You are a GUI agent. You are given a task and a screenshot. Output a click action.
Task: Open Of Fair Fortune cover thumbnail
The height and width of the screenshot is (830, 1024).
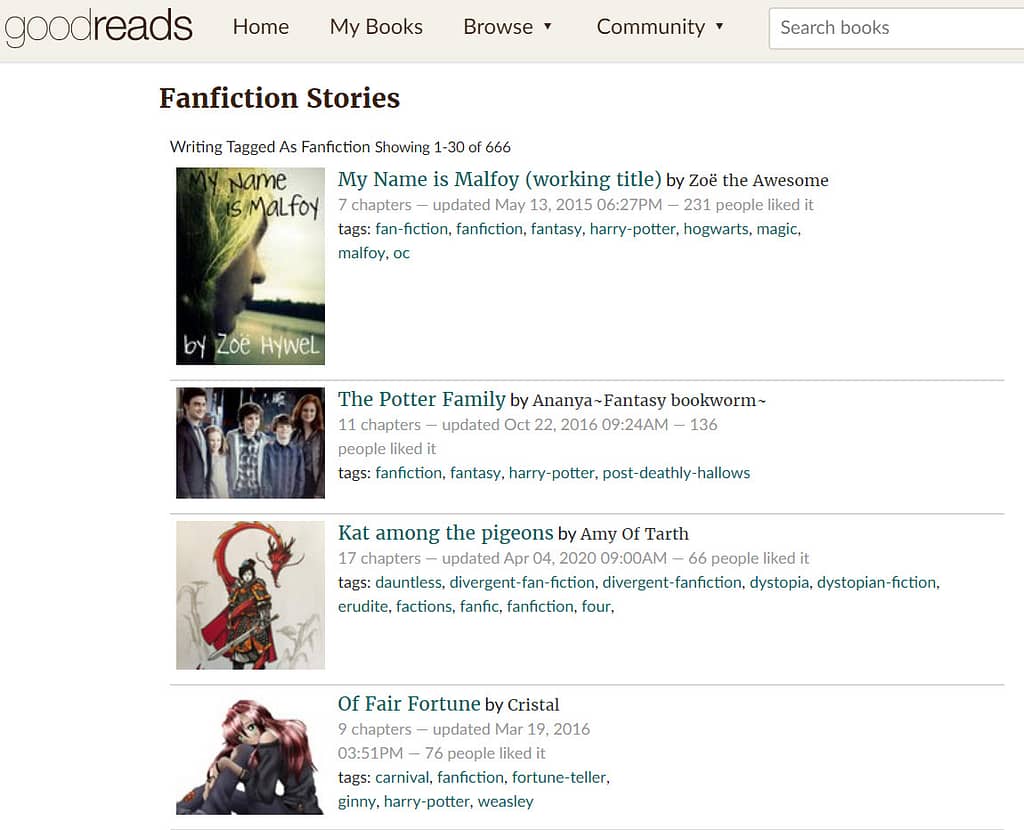coord(250,756)
